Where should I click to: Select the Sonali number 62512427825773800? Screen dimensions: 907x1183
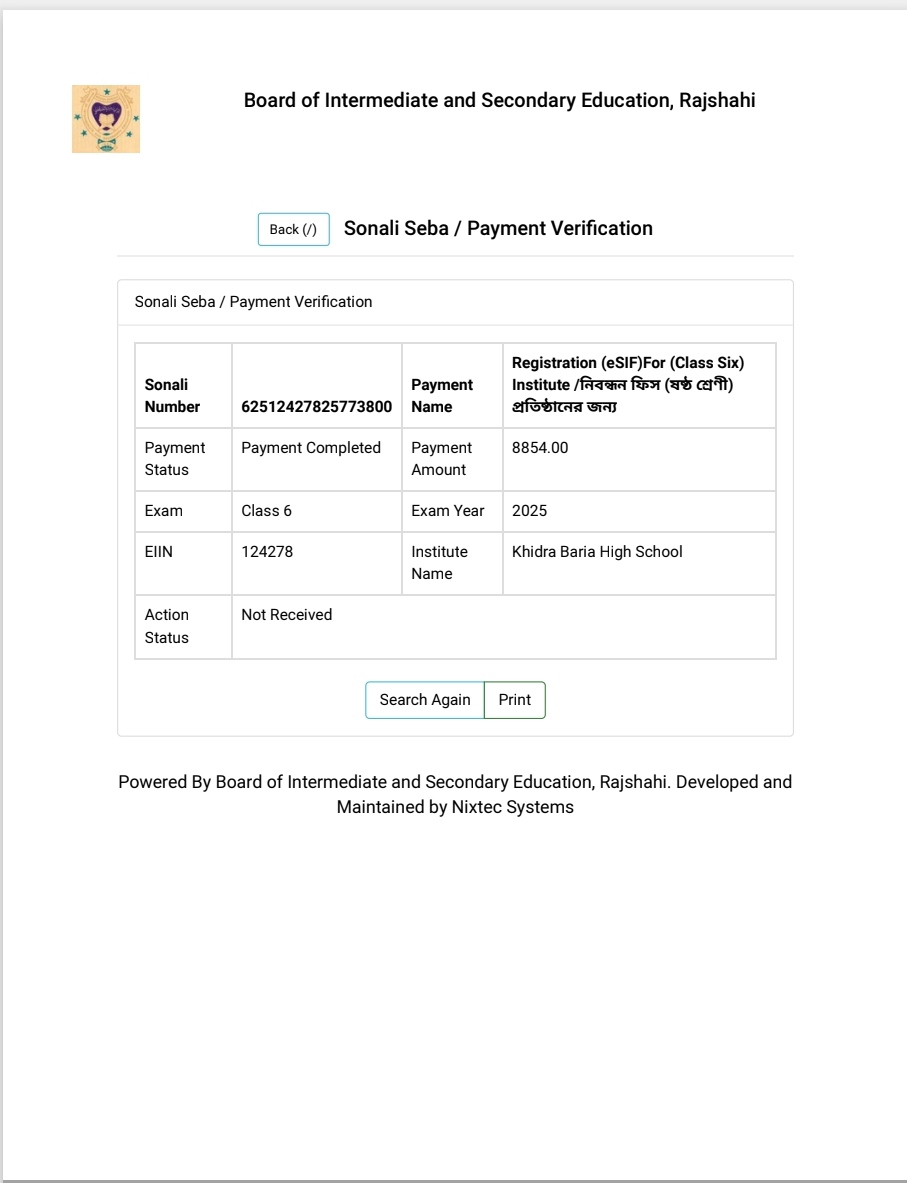(316, 407)
